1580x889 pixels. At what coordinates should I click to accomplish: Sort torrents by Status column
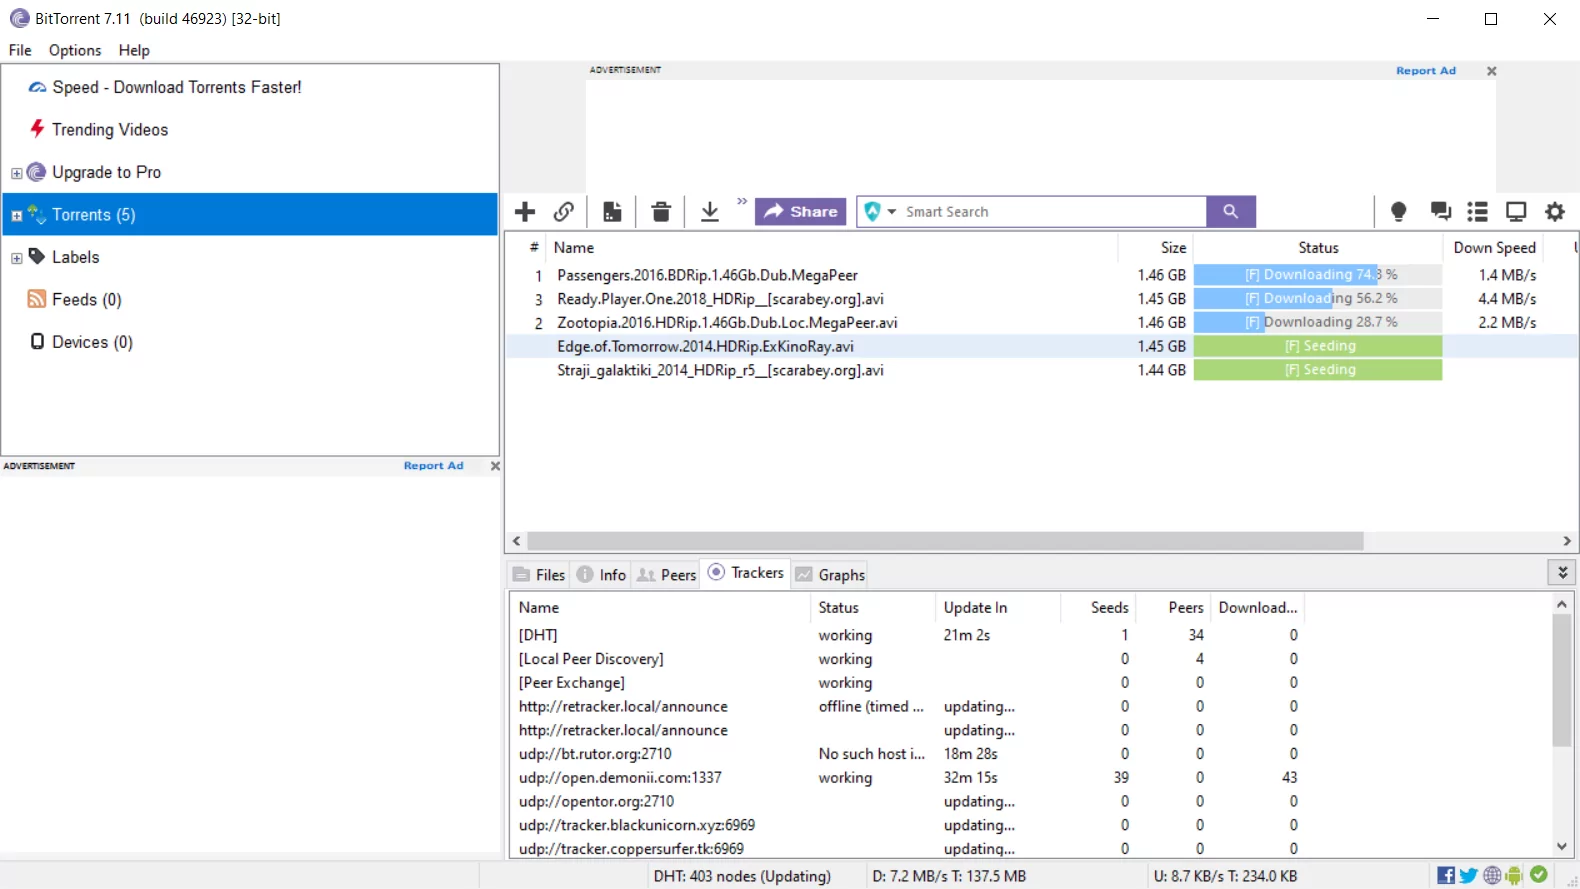[x=1318, y=247]
